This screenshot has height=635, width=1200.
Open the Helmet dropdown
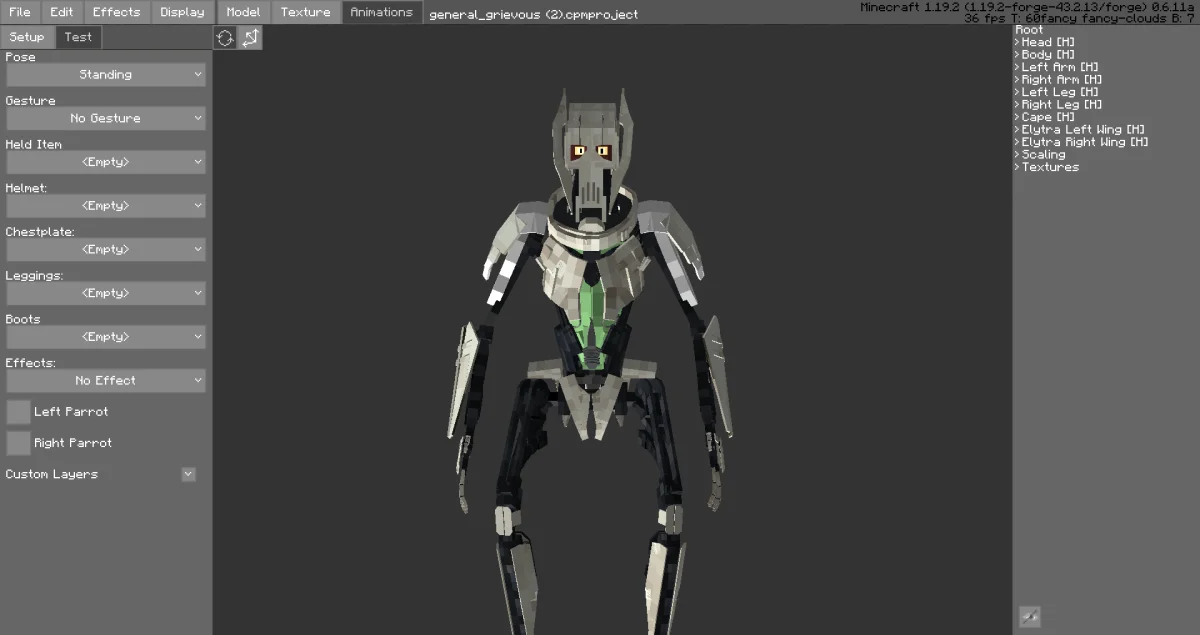pyautogui.click(x=106, y=205)
